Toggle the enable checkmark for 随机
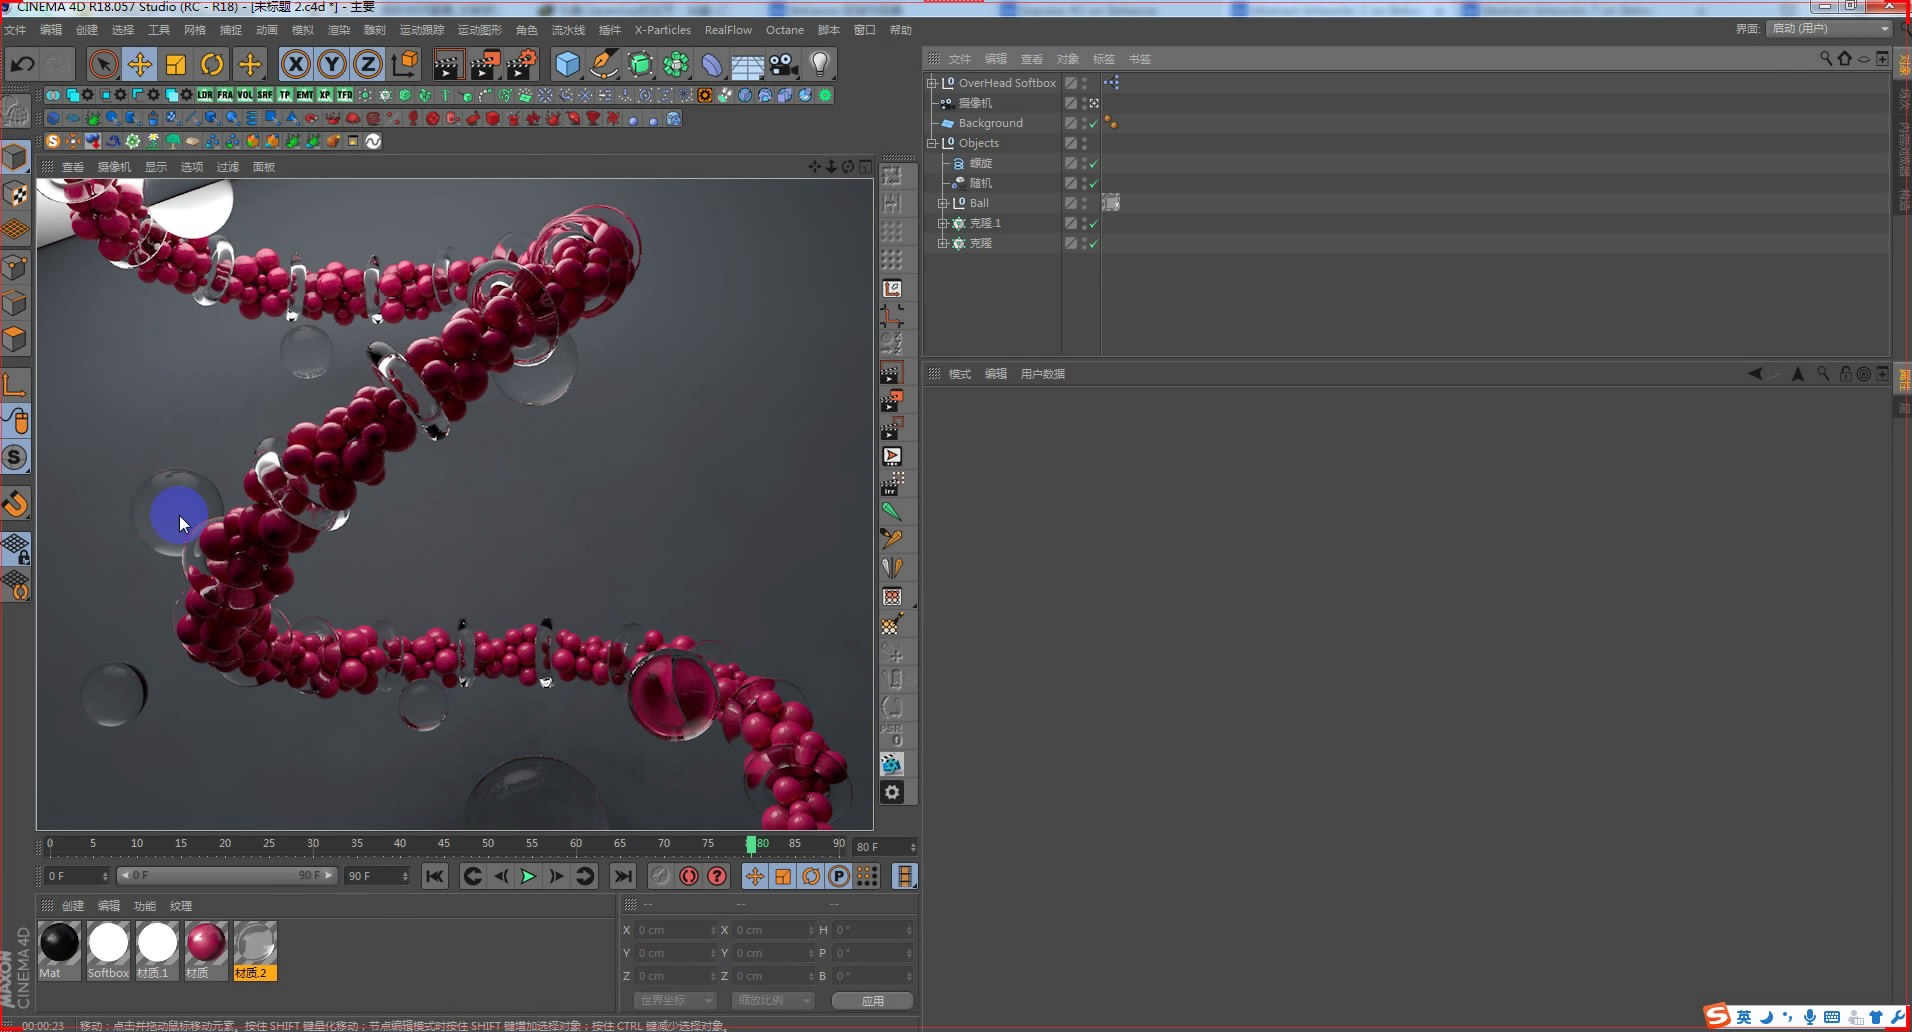 tap(1093, 184)
